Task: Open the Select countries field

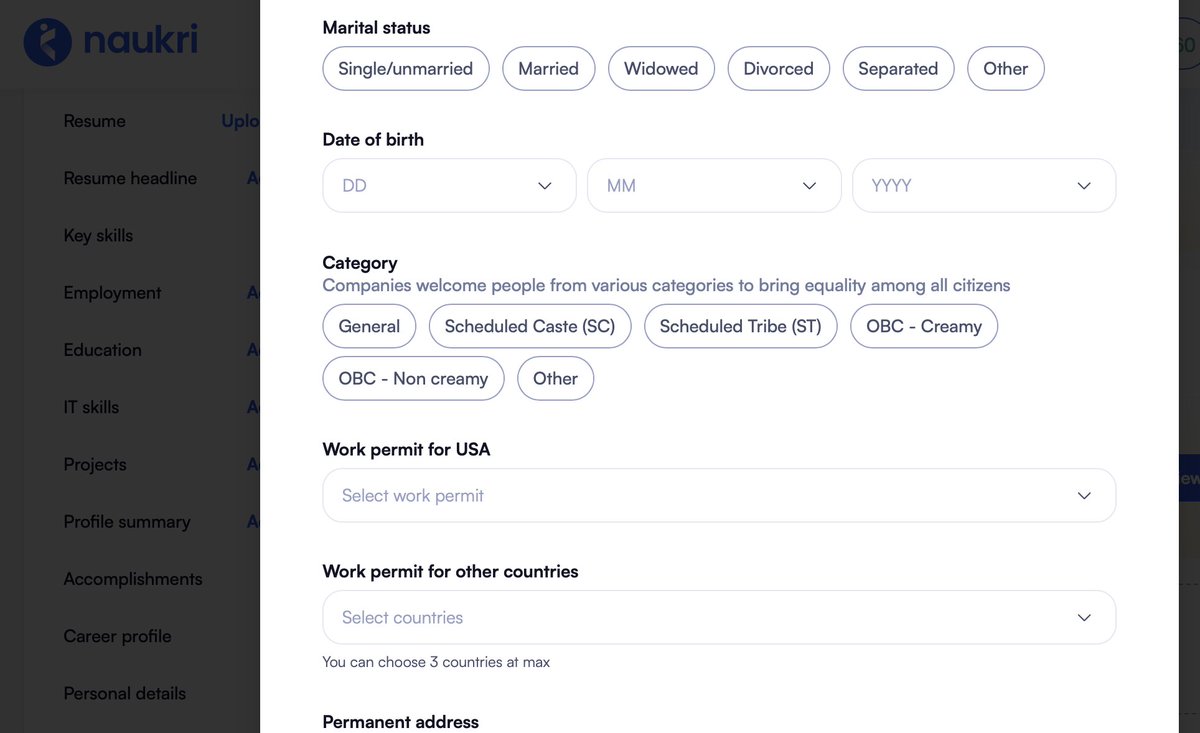Action: coord(718,617)
